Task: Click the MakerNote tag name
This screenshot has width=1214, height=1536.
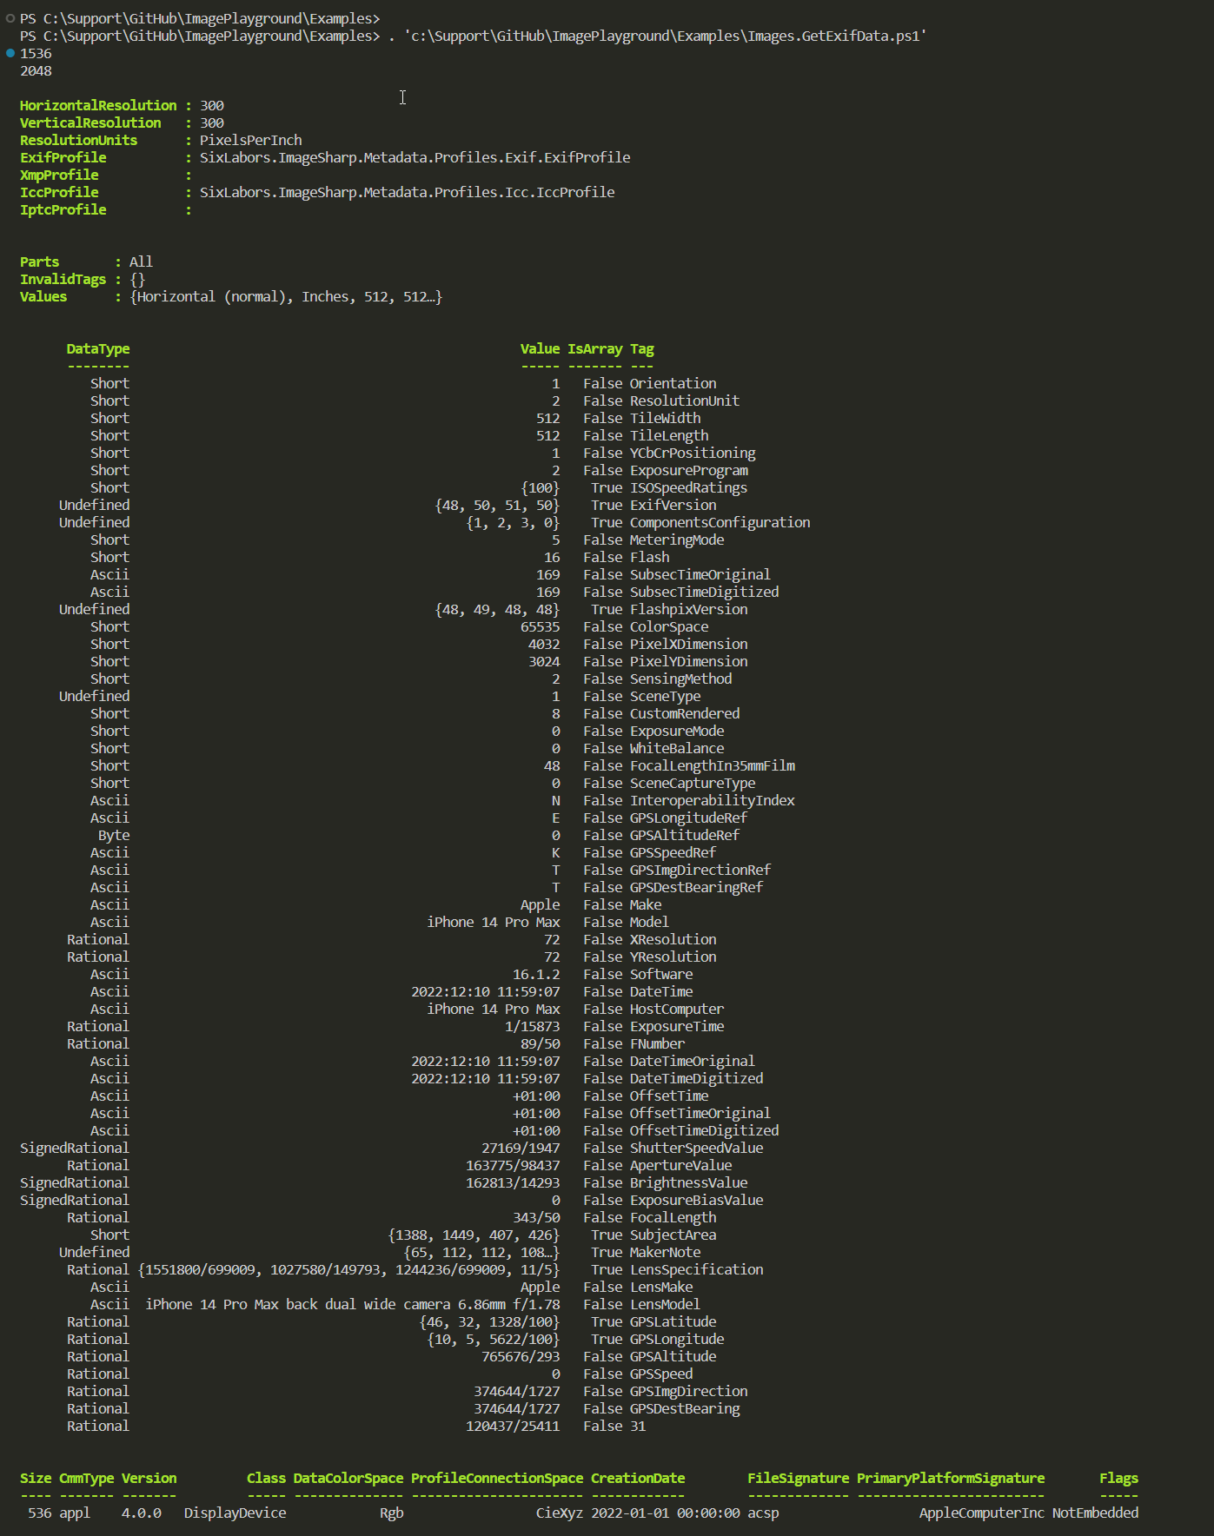Action: click(665, 1252)
